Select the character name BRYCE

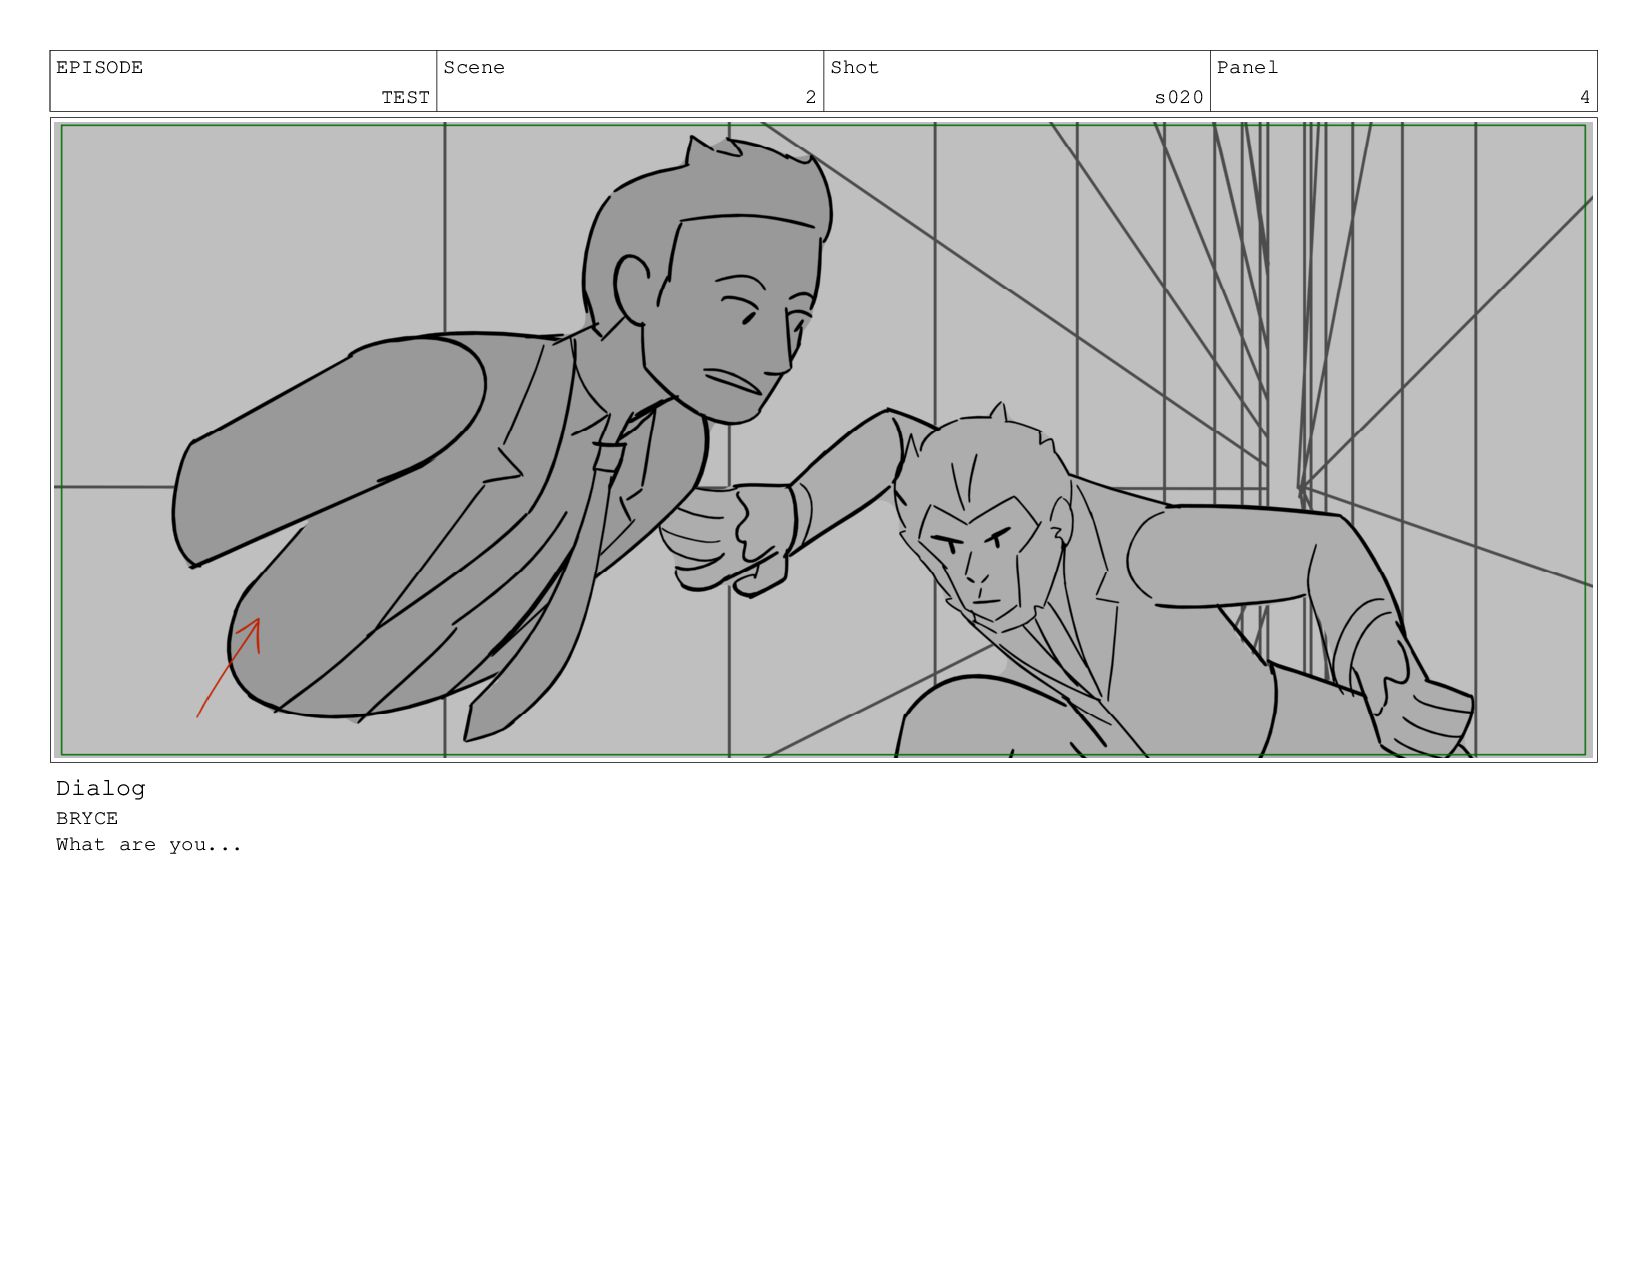(87, 818)
